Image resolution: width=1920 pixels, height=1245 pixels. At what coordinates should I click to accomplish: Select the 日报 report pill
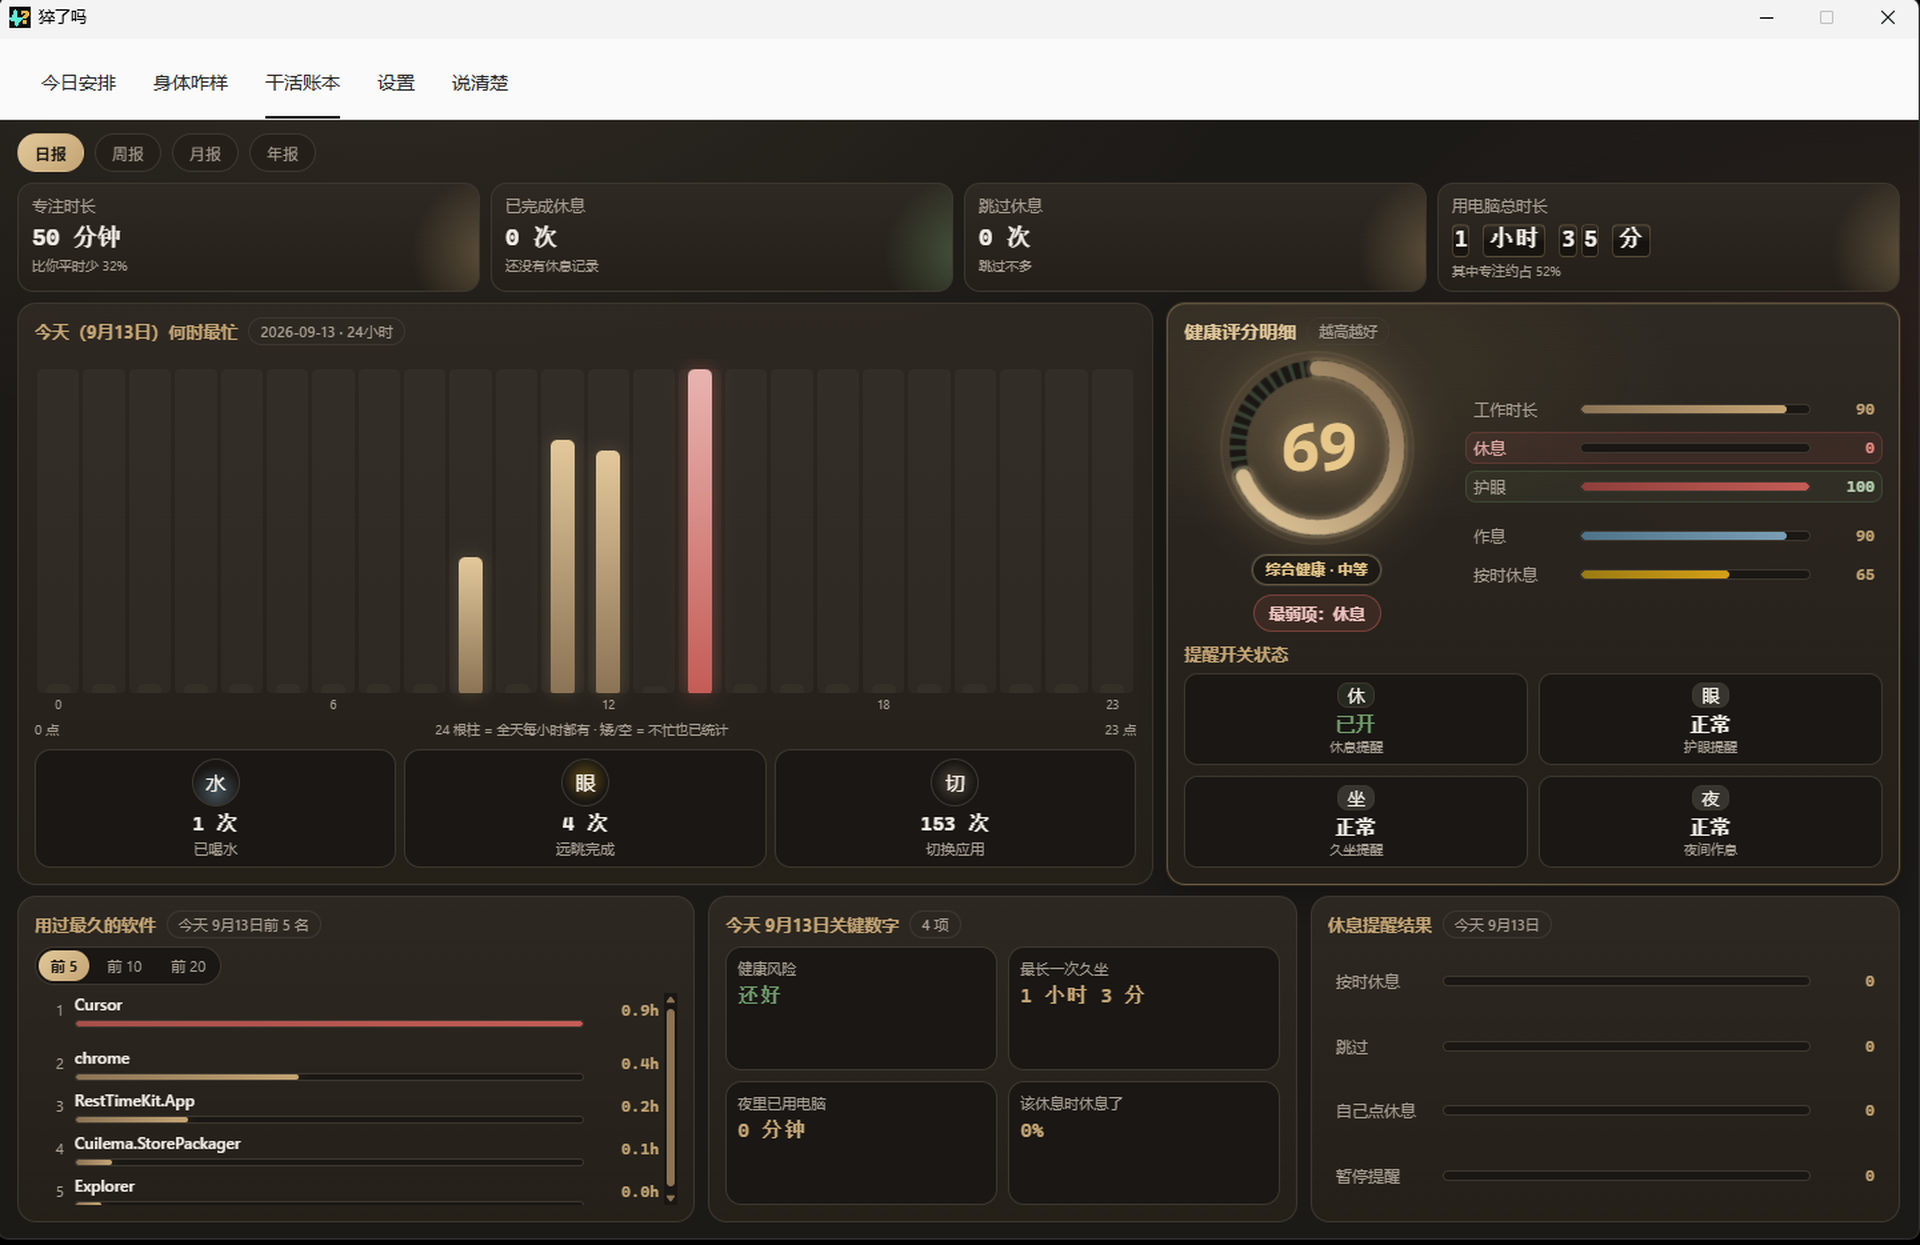click(51, 154)
